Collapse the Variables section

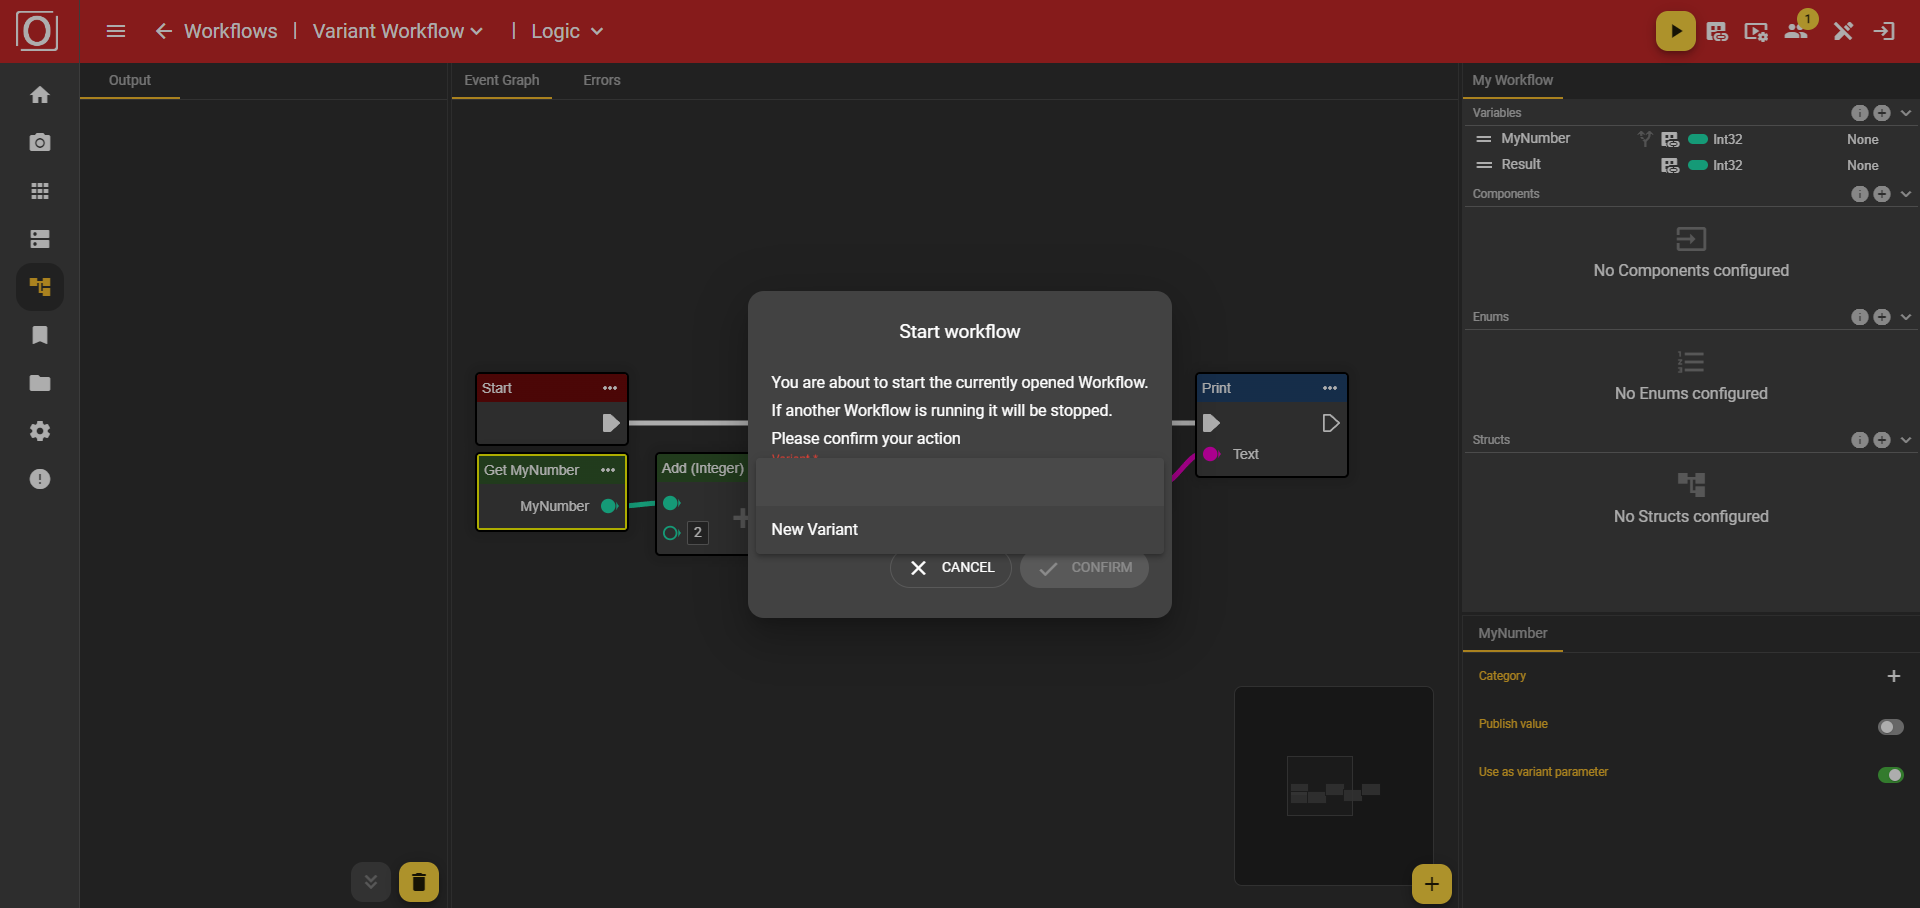click(1904, 112)
